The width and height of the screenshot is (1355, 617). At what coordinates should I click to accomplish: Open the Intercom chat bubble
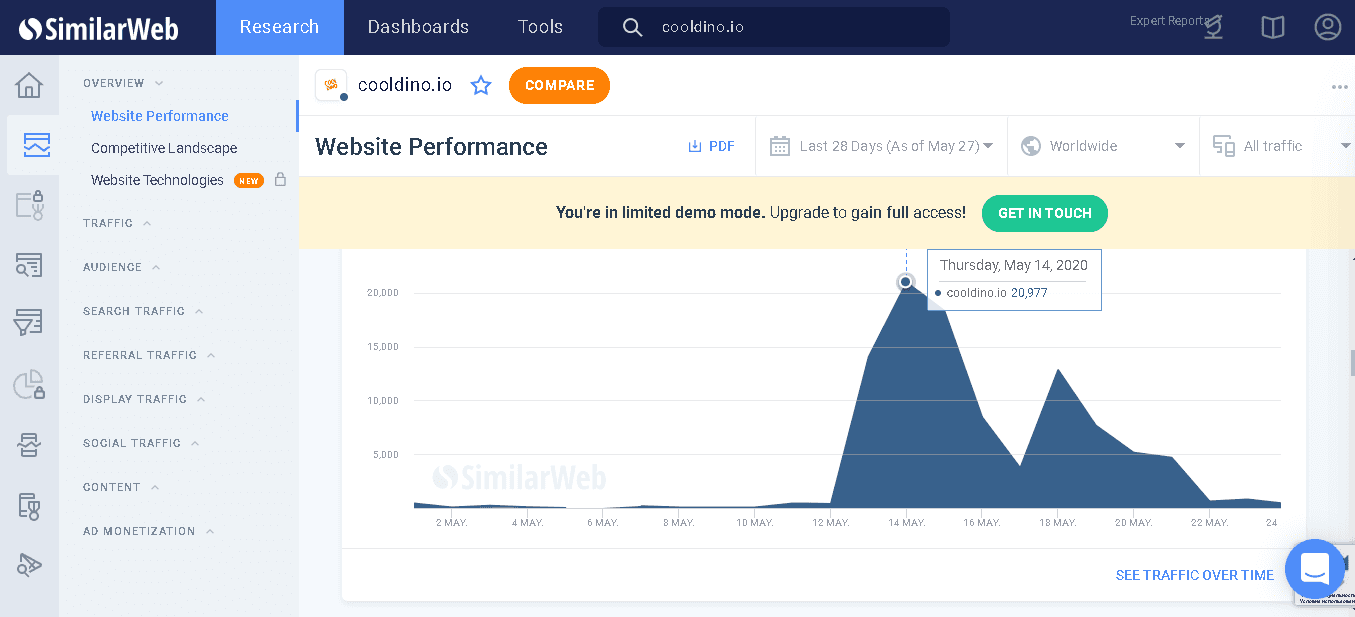coord(1314,568)
